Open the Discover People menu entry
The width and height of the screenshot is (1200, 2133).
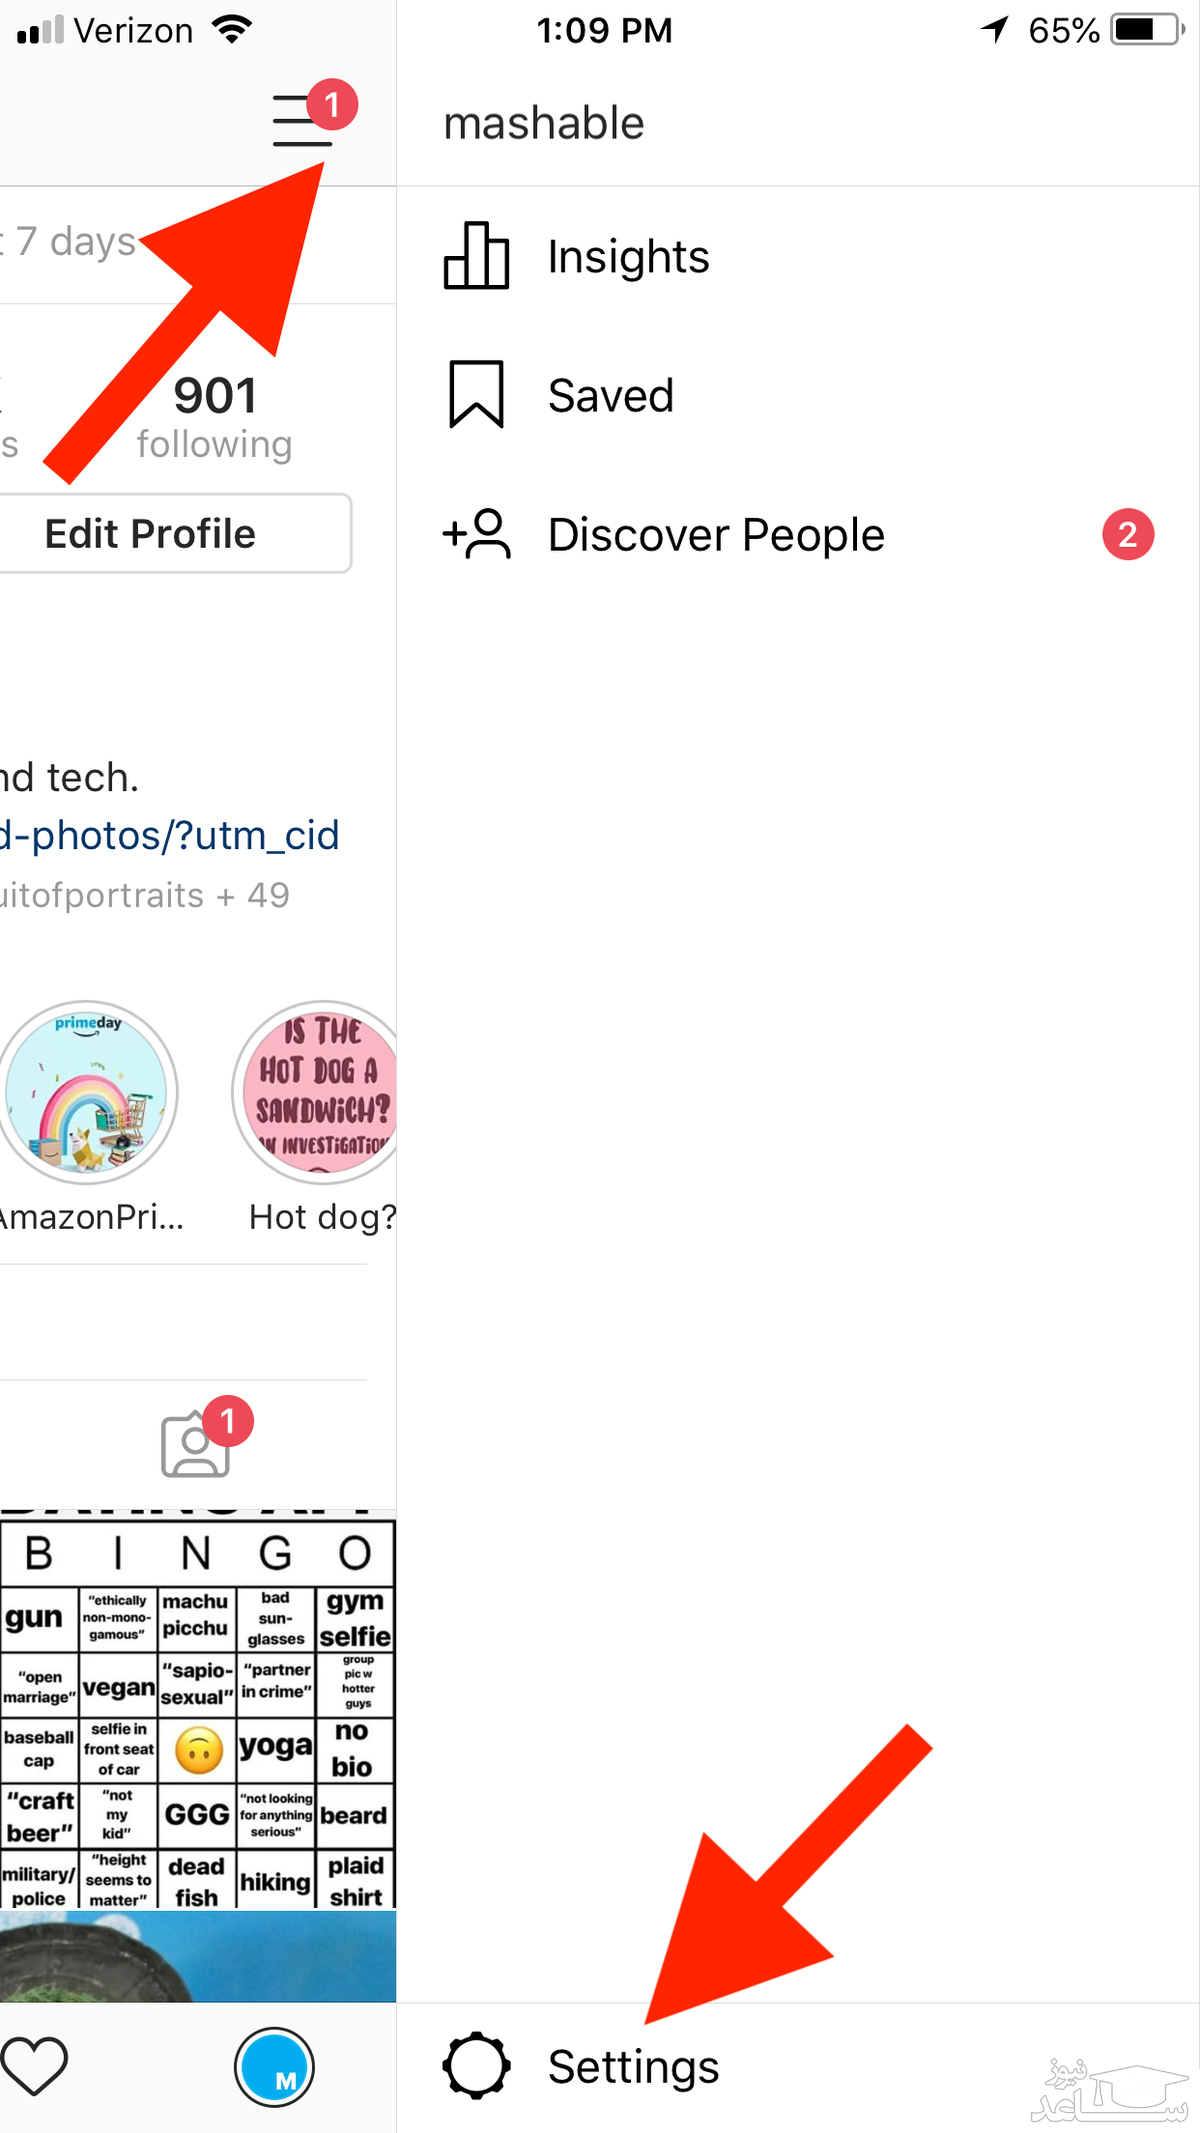coord(798,534)
